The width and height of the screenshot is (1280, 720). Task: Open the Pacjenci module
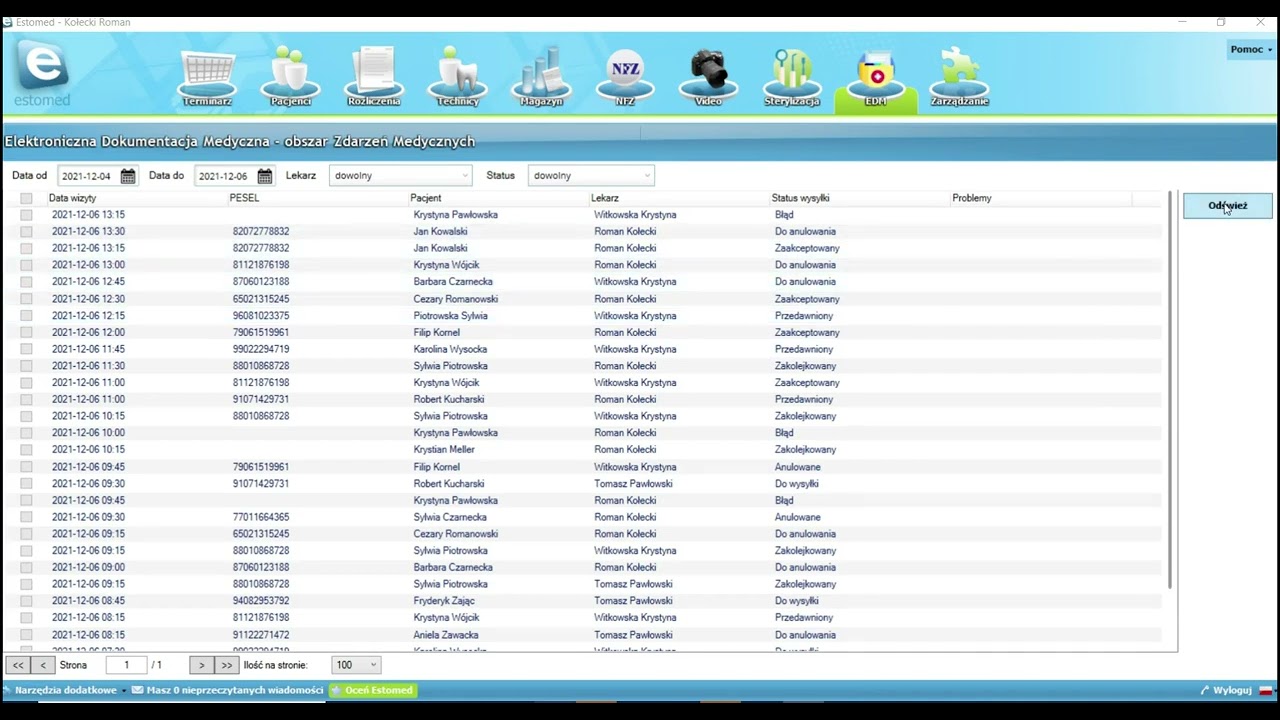[290, 77]
